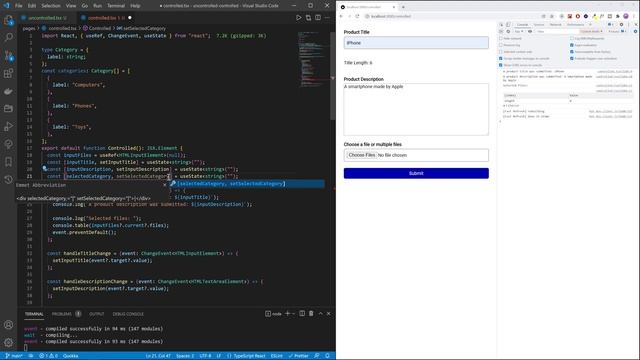Open the Terminal menu in menu bar
The width and height of the screenshot is (640, 360).
click(x=116, y=6)
